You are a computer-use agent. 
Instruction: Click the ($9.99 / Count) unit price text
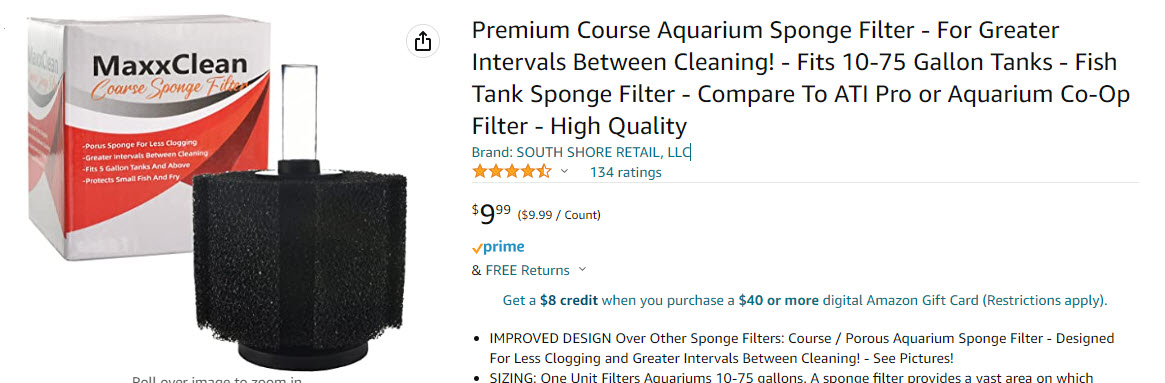(559, 216)
